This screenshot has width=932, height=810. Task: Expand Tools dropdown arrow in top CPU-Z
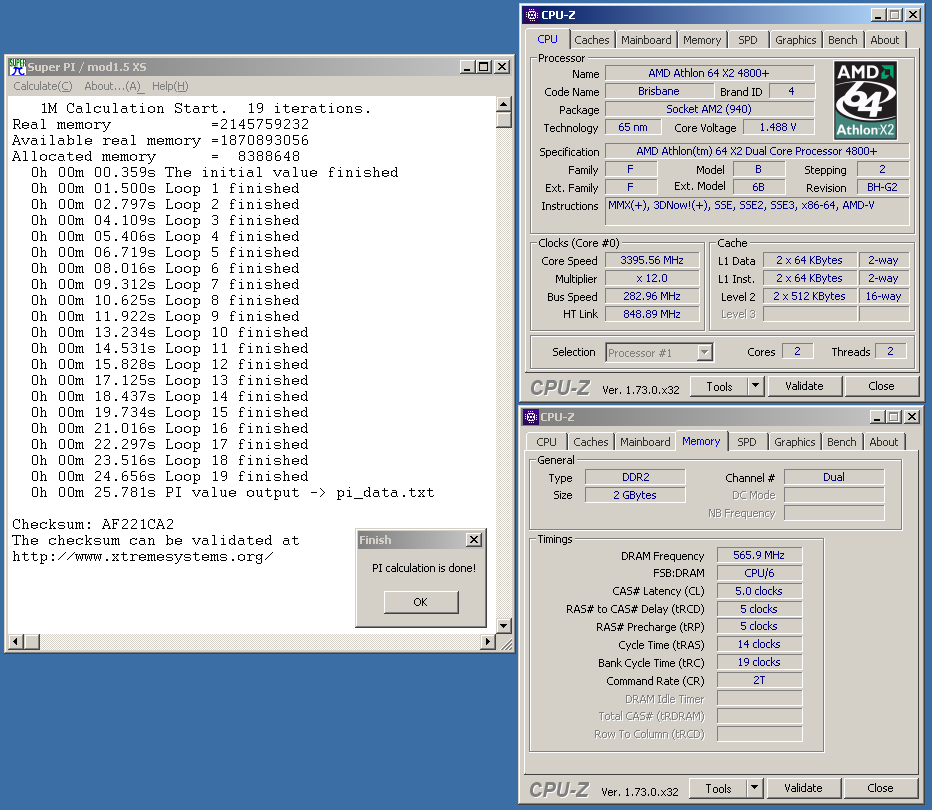click(755, 386)
